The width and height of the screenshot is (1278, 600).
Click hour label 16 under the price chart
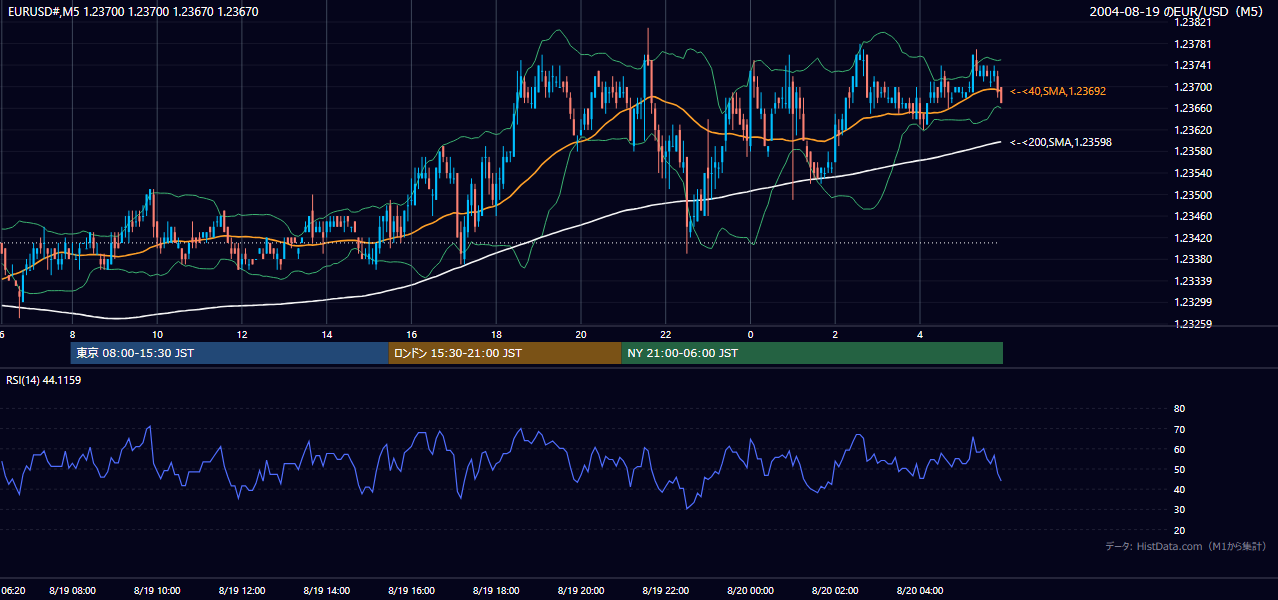click(x=412, y=334)
